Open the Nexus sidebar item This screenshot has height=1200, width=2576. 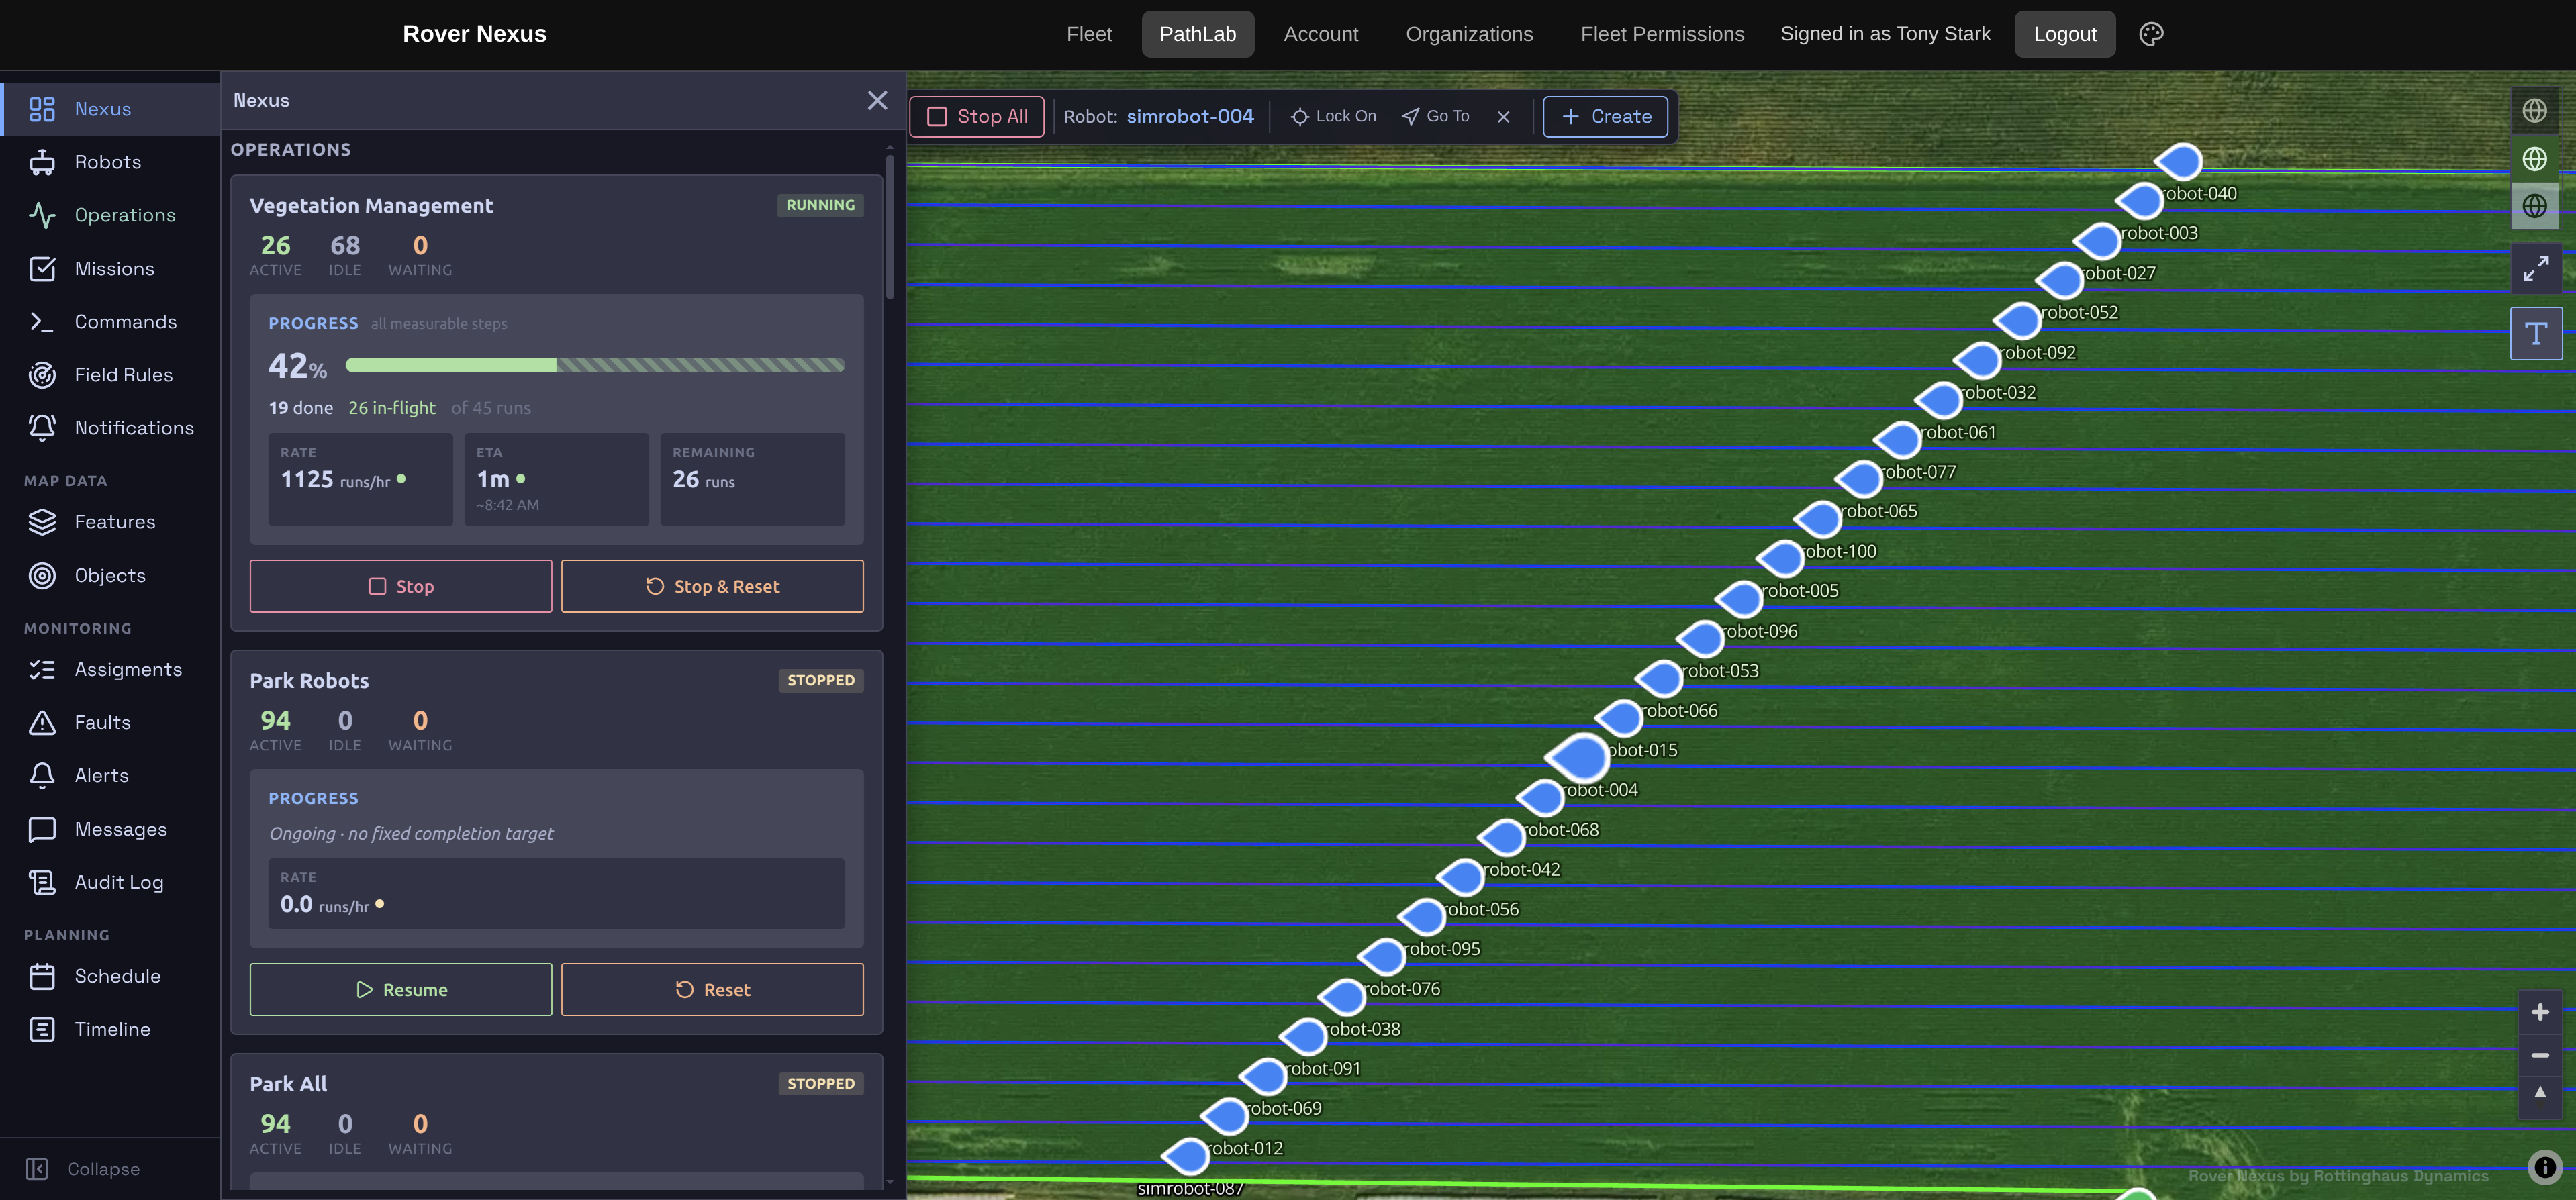(x=110, y=109)
